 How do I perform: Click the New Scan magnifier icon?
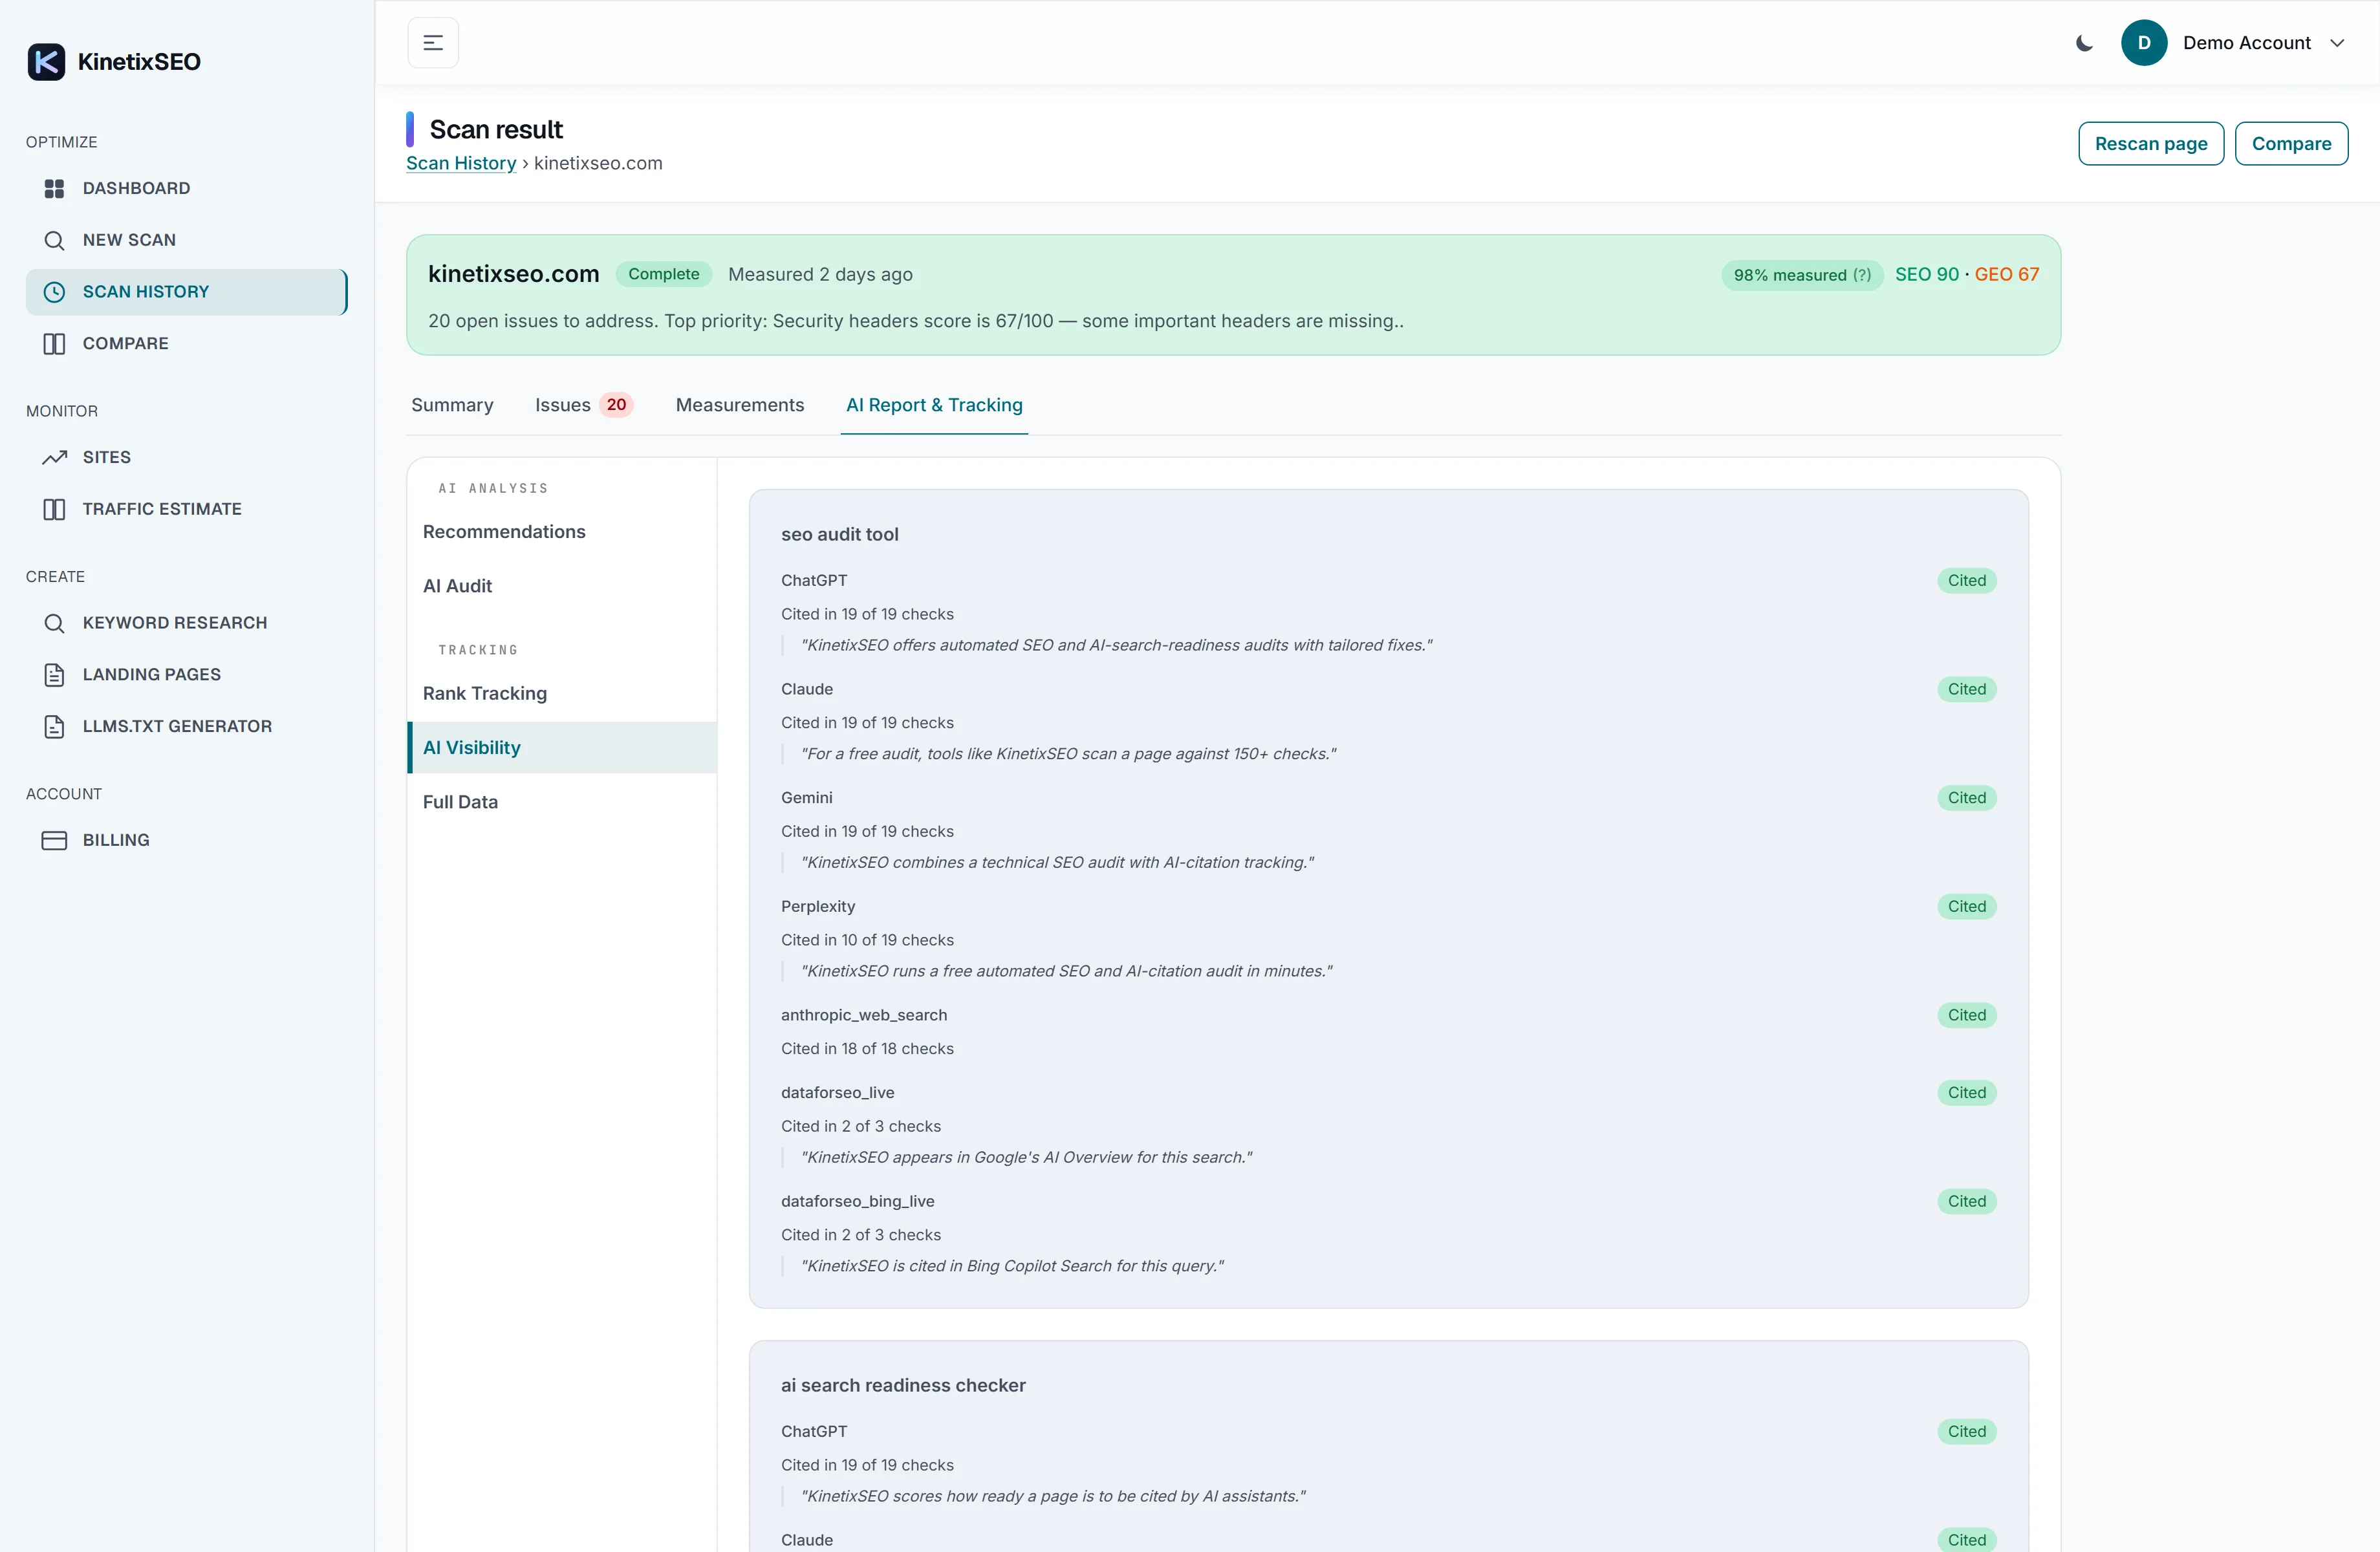click(54, 240)
